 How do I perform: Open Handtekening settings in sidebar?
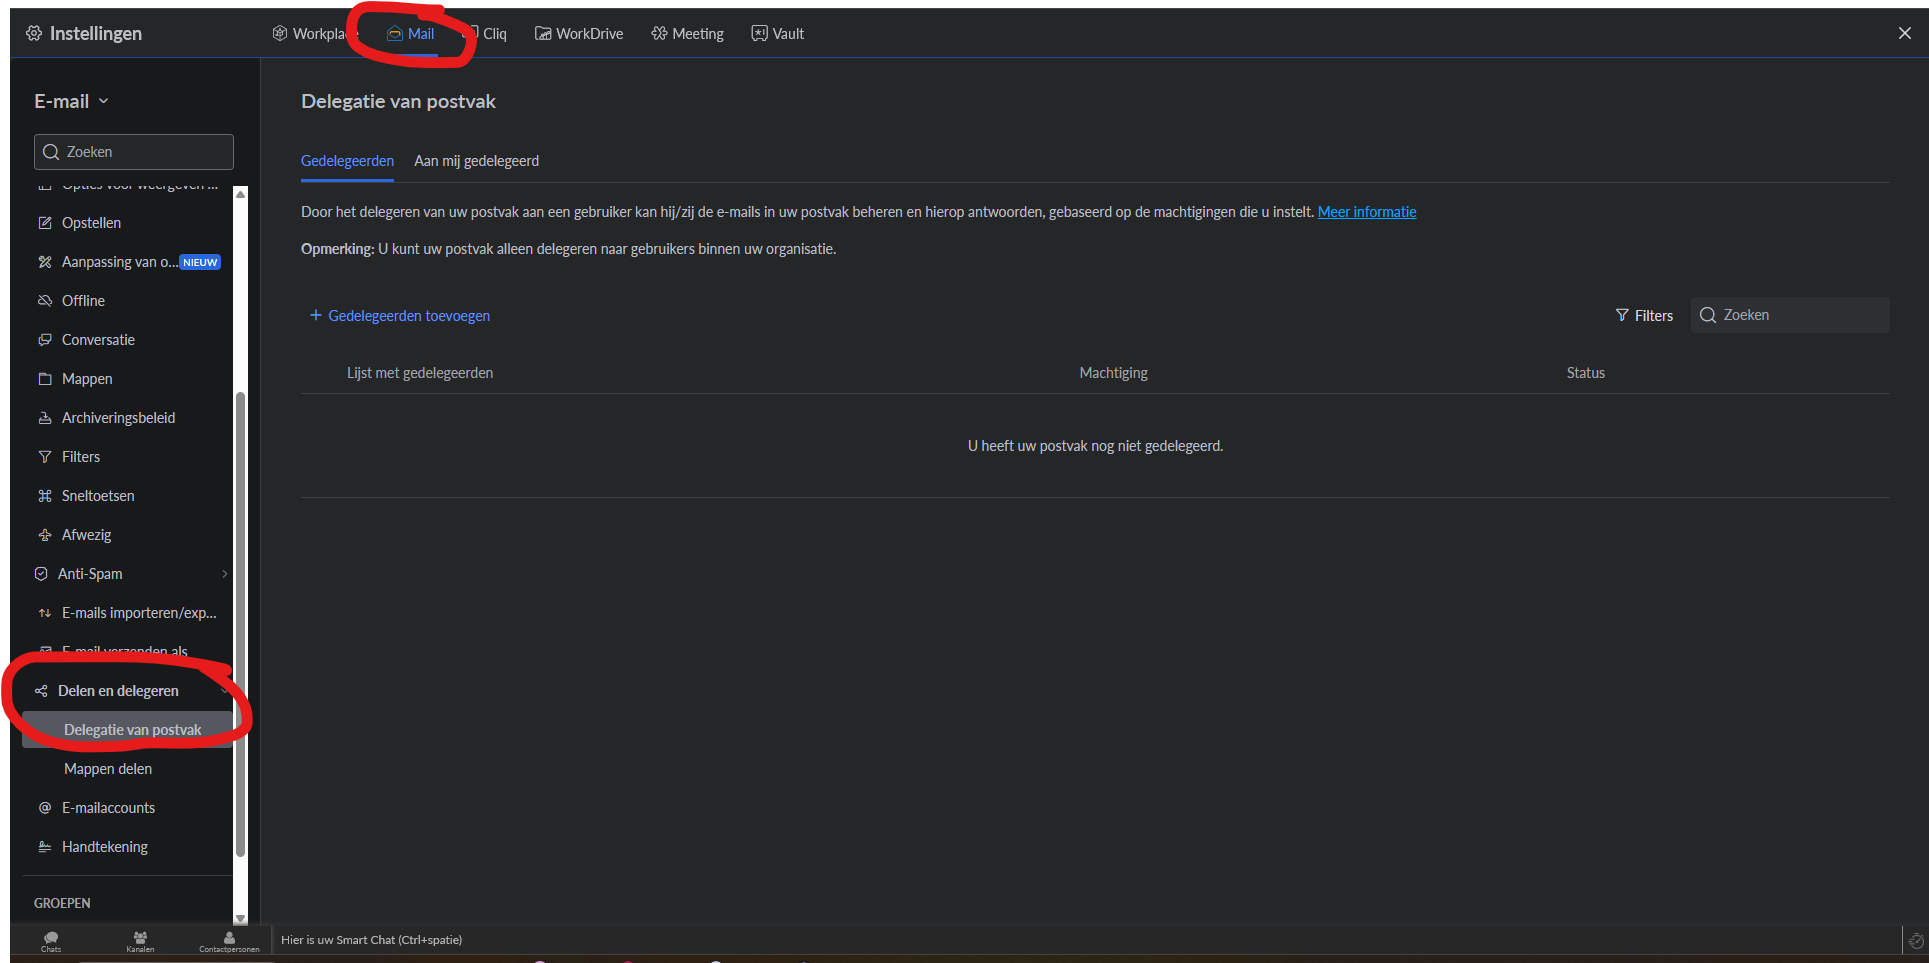pos(105,847)
